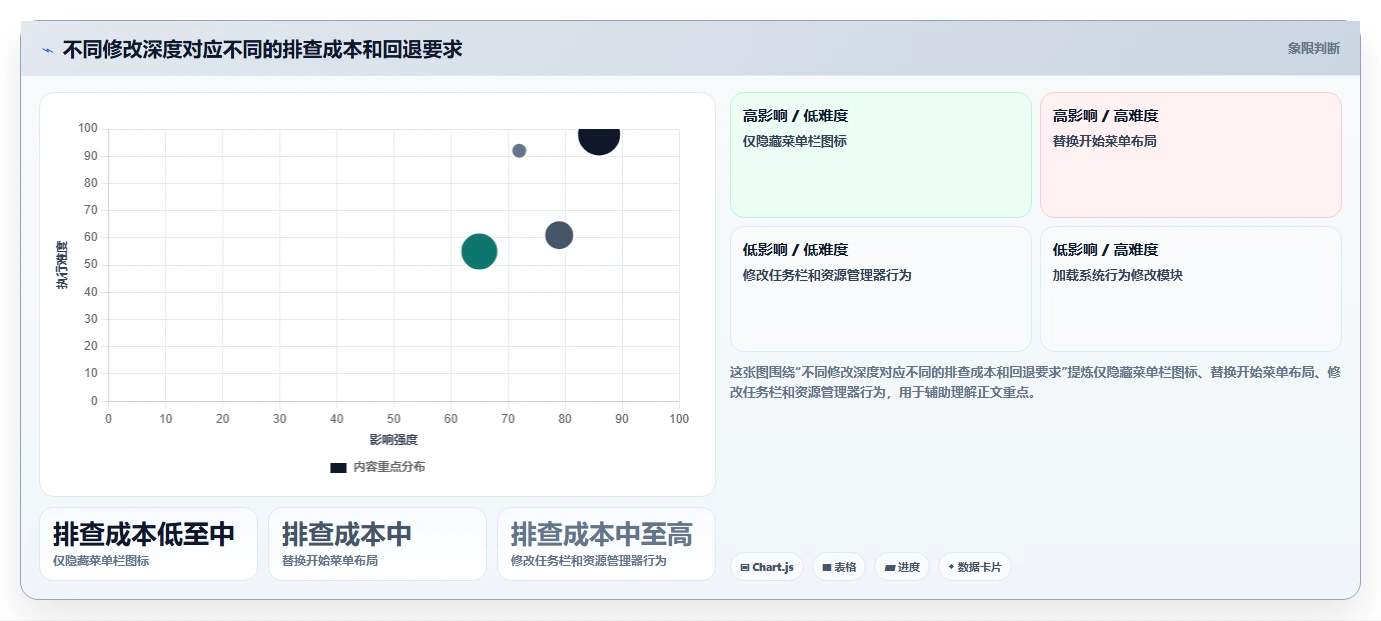Image resolution: width=1381 pixels, height=621 pixels.
Task: Open the 排查成本中 stat card
Action: click(377, 544)
